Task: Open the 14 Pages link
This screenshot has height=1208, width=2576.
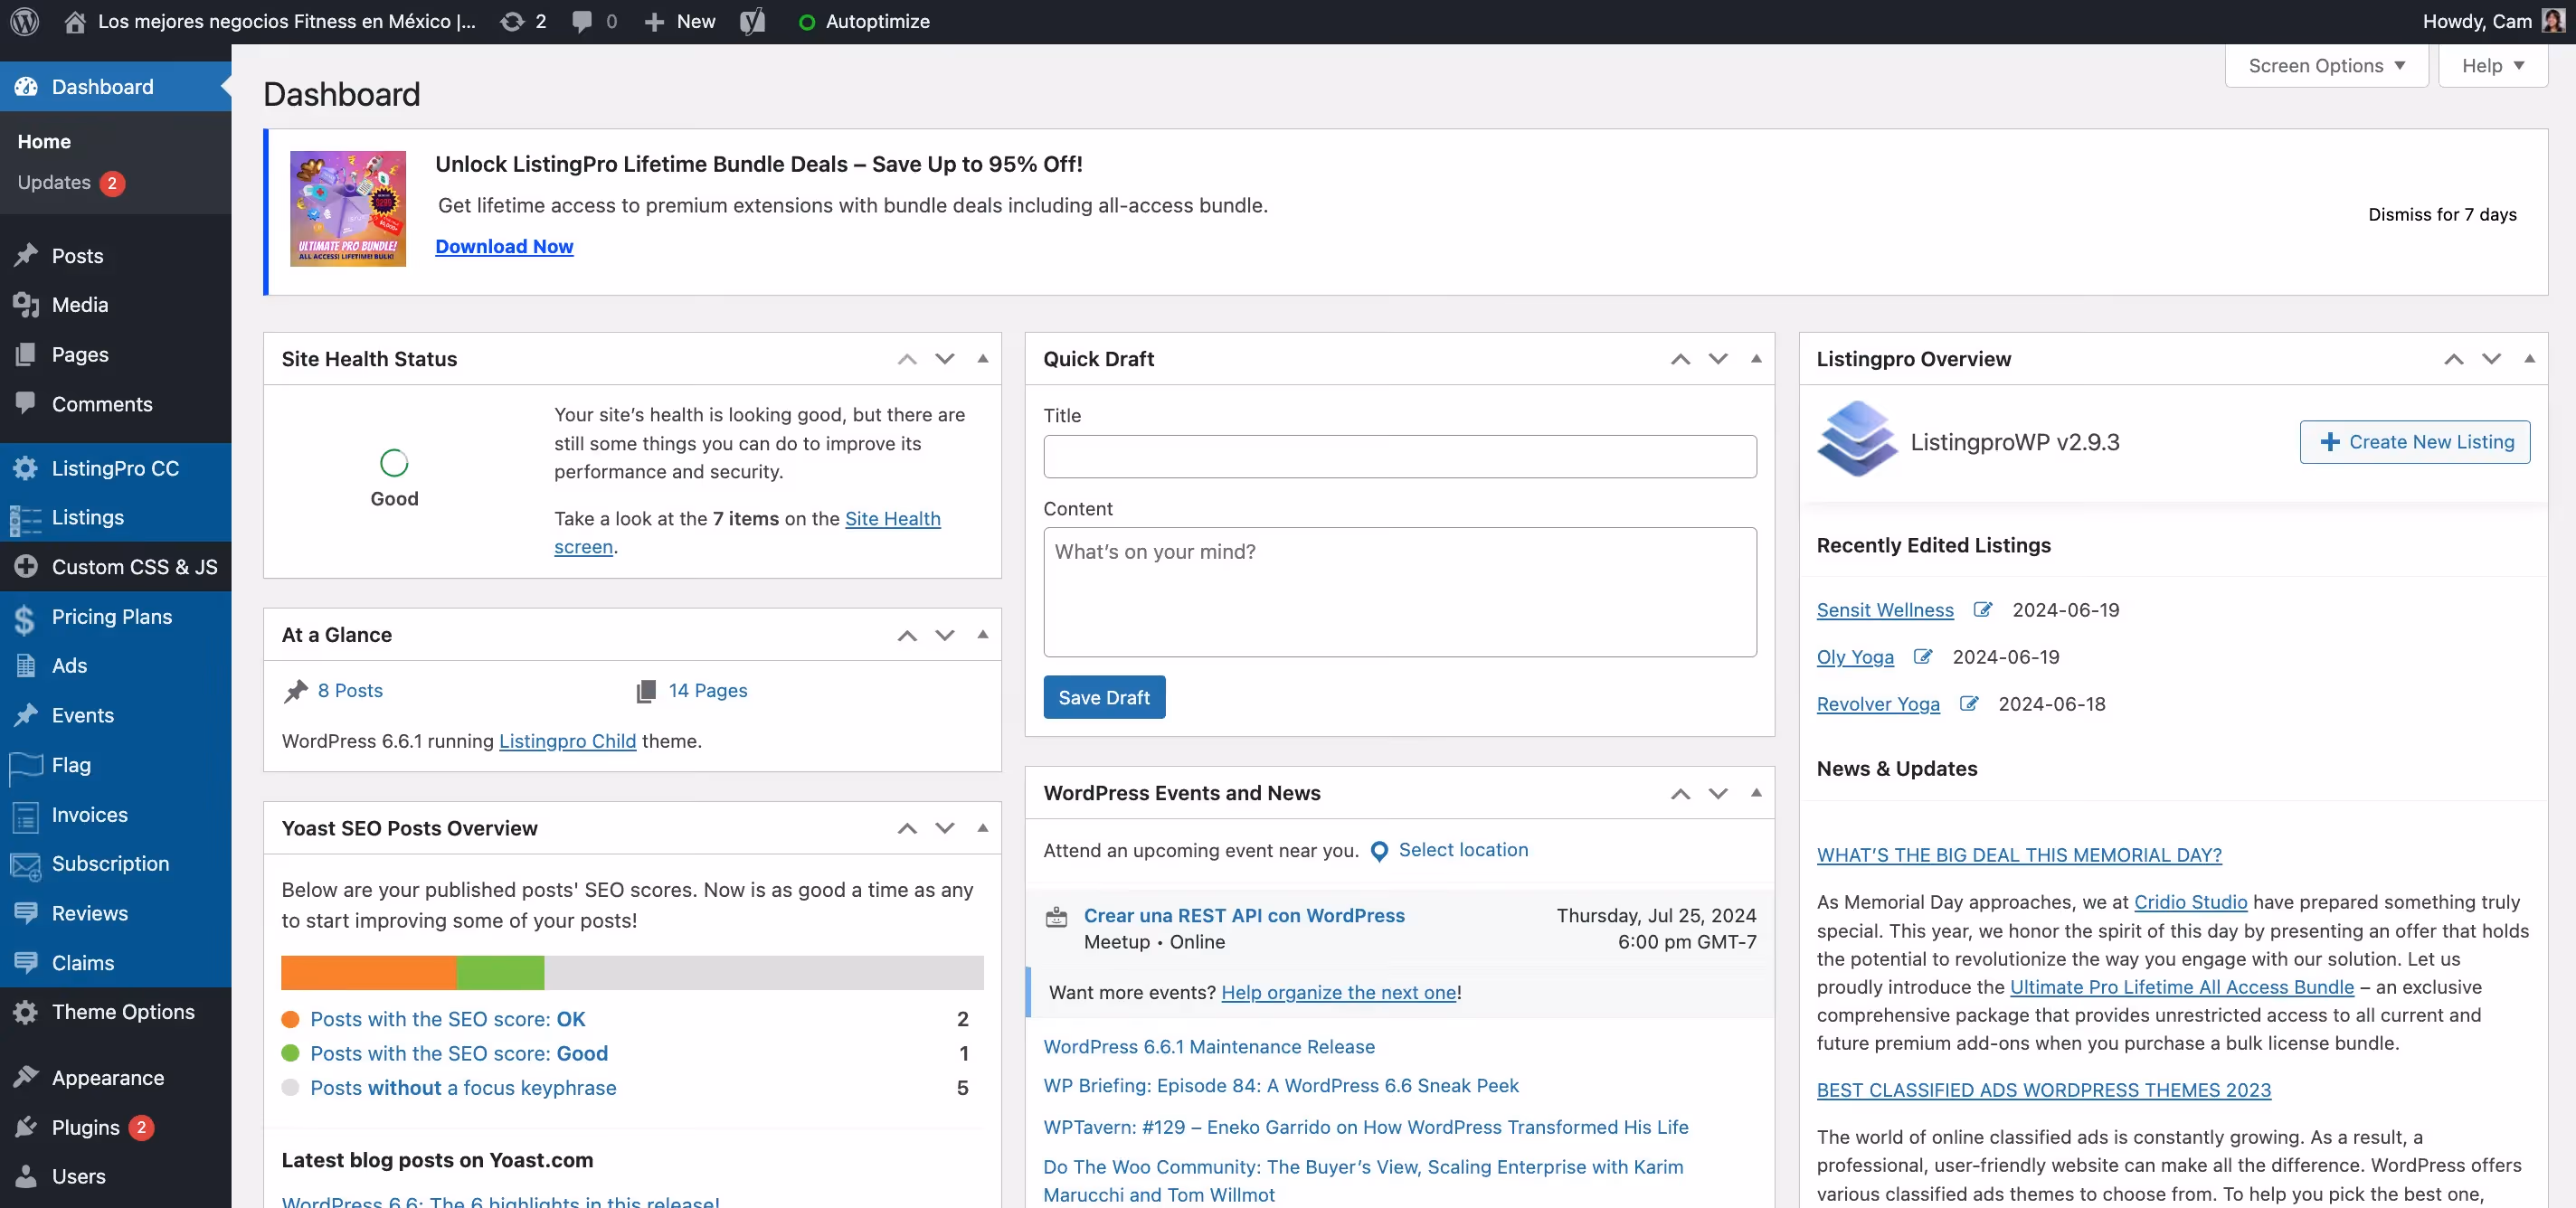Action: coord(707,691)
